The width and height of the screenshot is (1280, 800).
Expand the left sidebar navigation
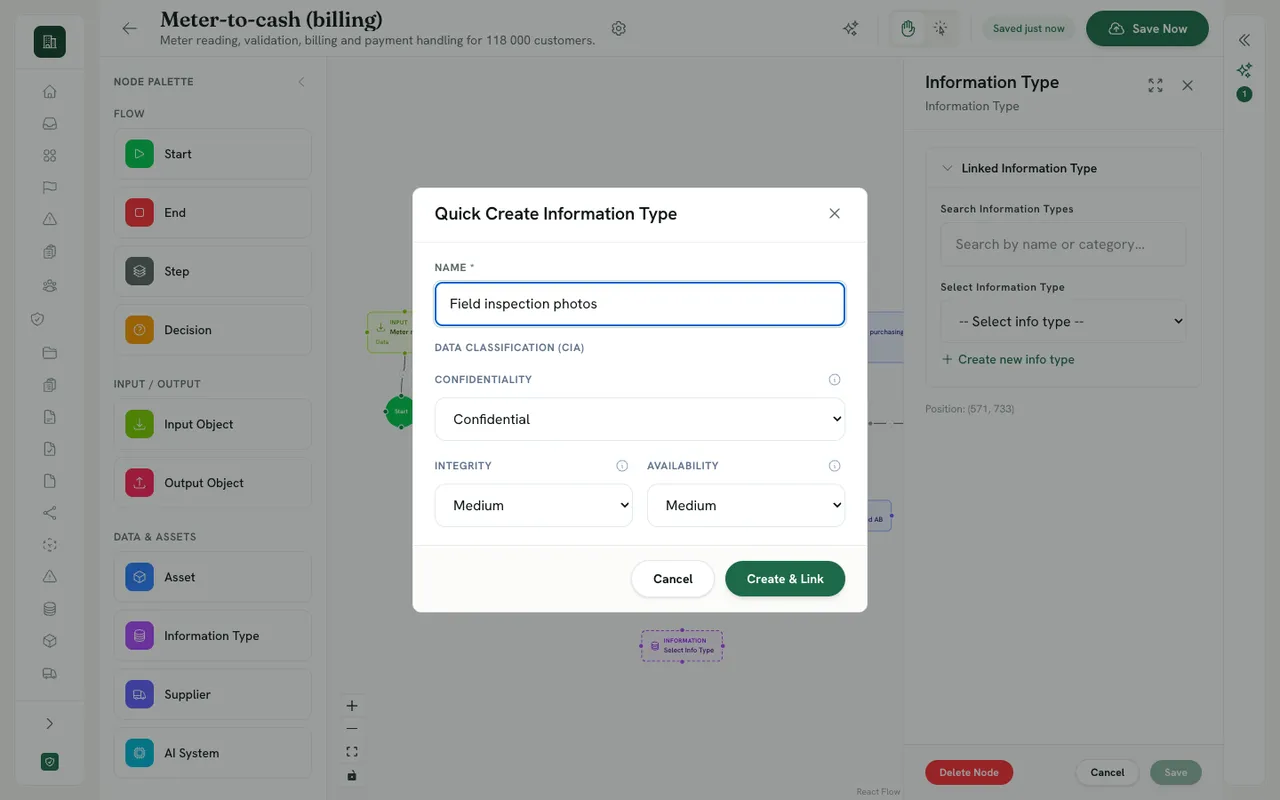tap(50, 724)
